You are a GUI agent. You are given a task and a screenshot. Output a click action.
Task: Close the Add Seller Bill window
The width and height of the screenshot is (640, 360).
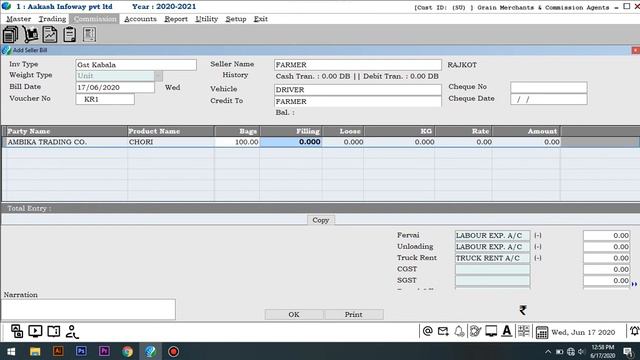(636, 50)
